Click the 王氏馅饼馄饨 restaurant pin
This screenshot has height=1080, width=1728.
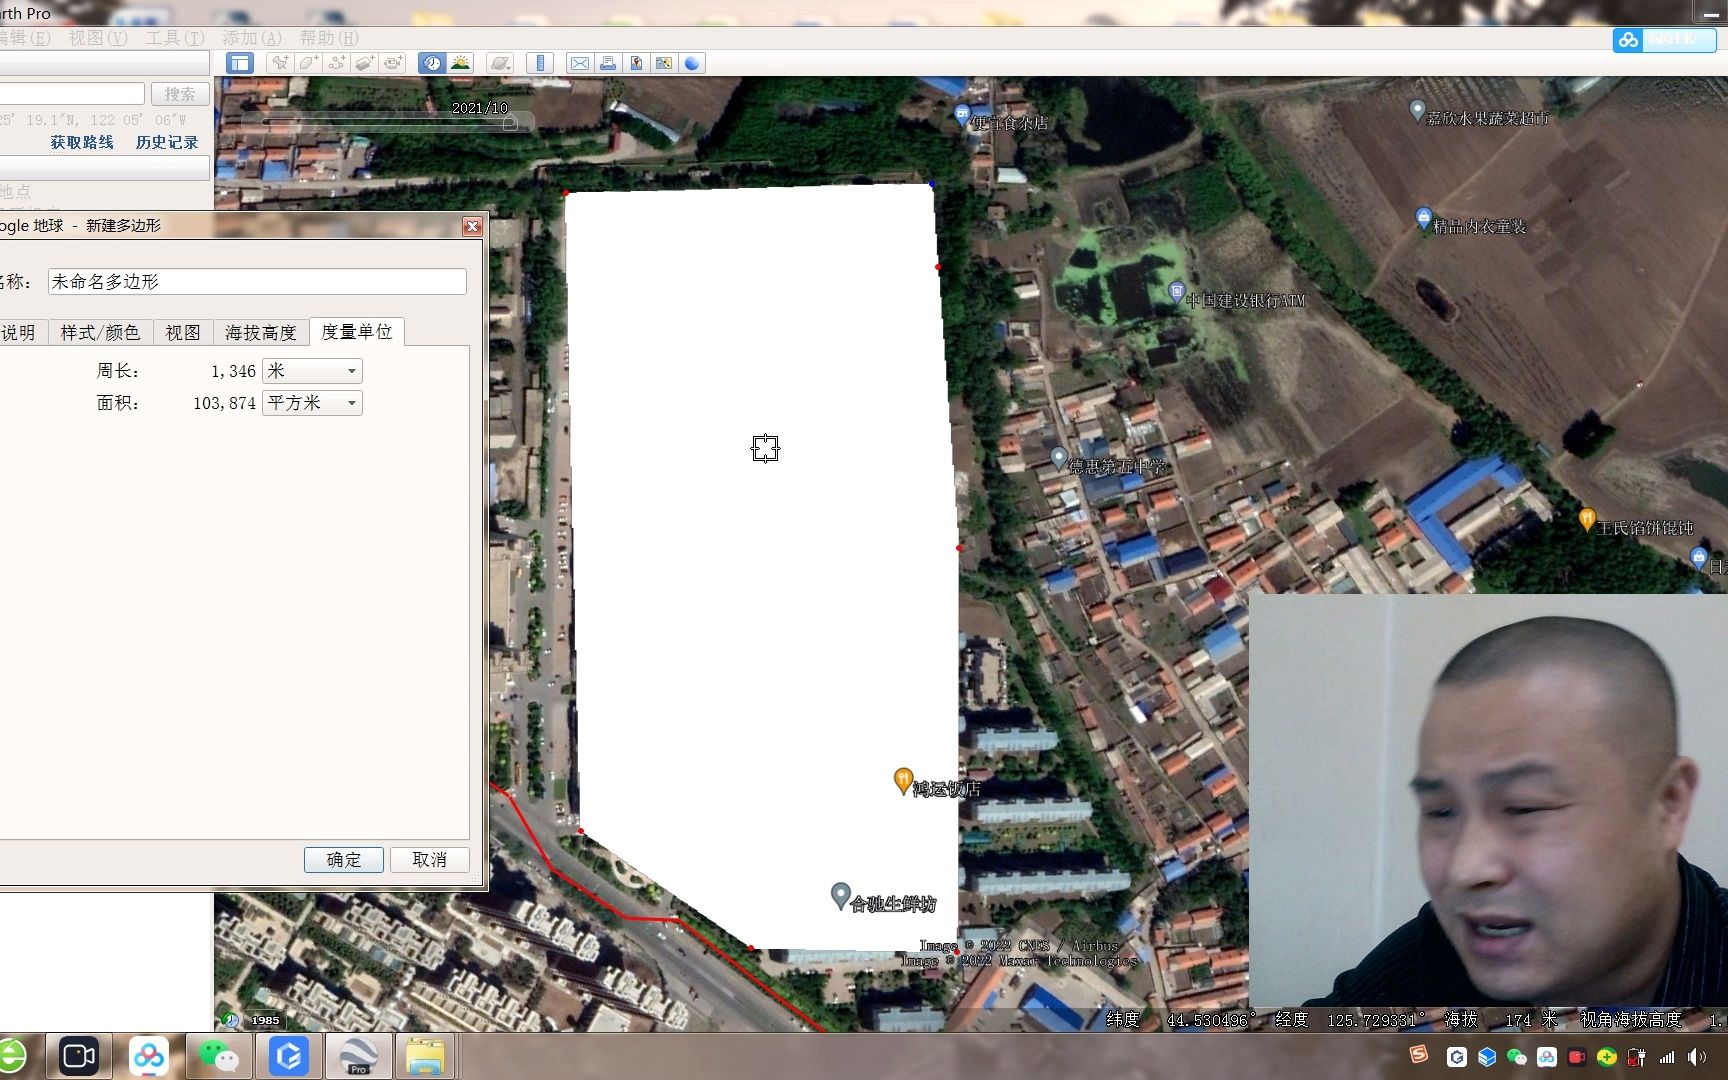click(1587, 518)
